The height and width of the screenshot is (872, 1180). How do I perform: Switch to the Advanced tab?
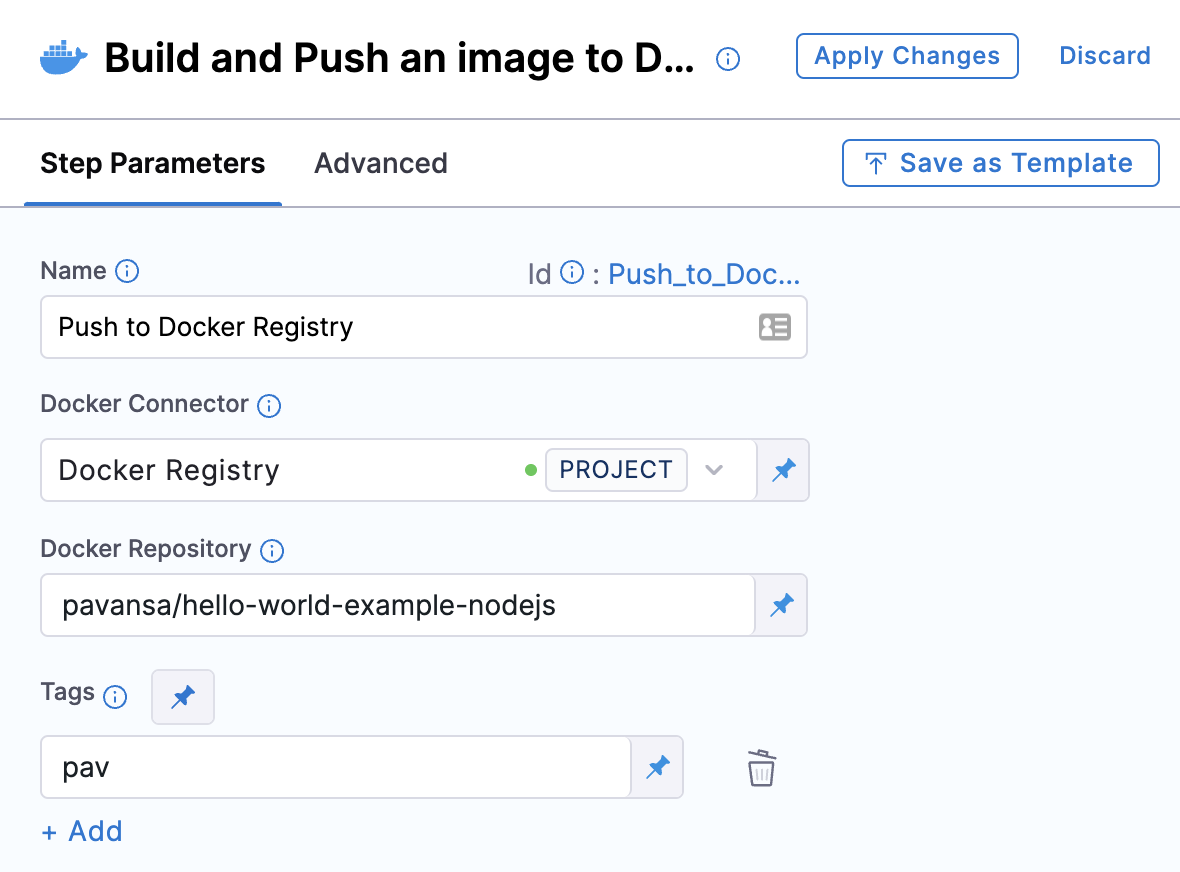pos(381,163)
